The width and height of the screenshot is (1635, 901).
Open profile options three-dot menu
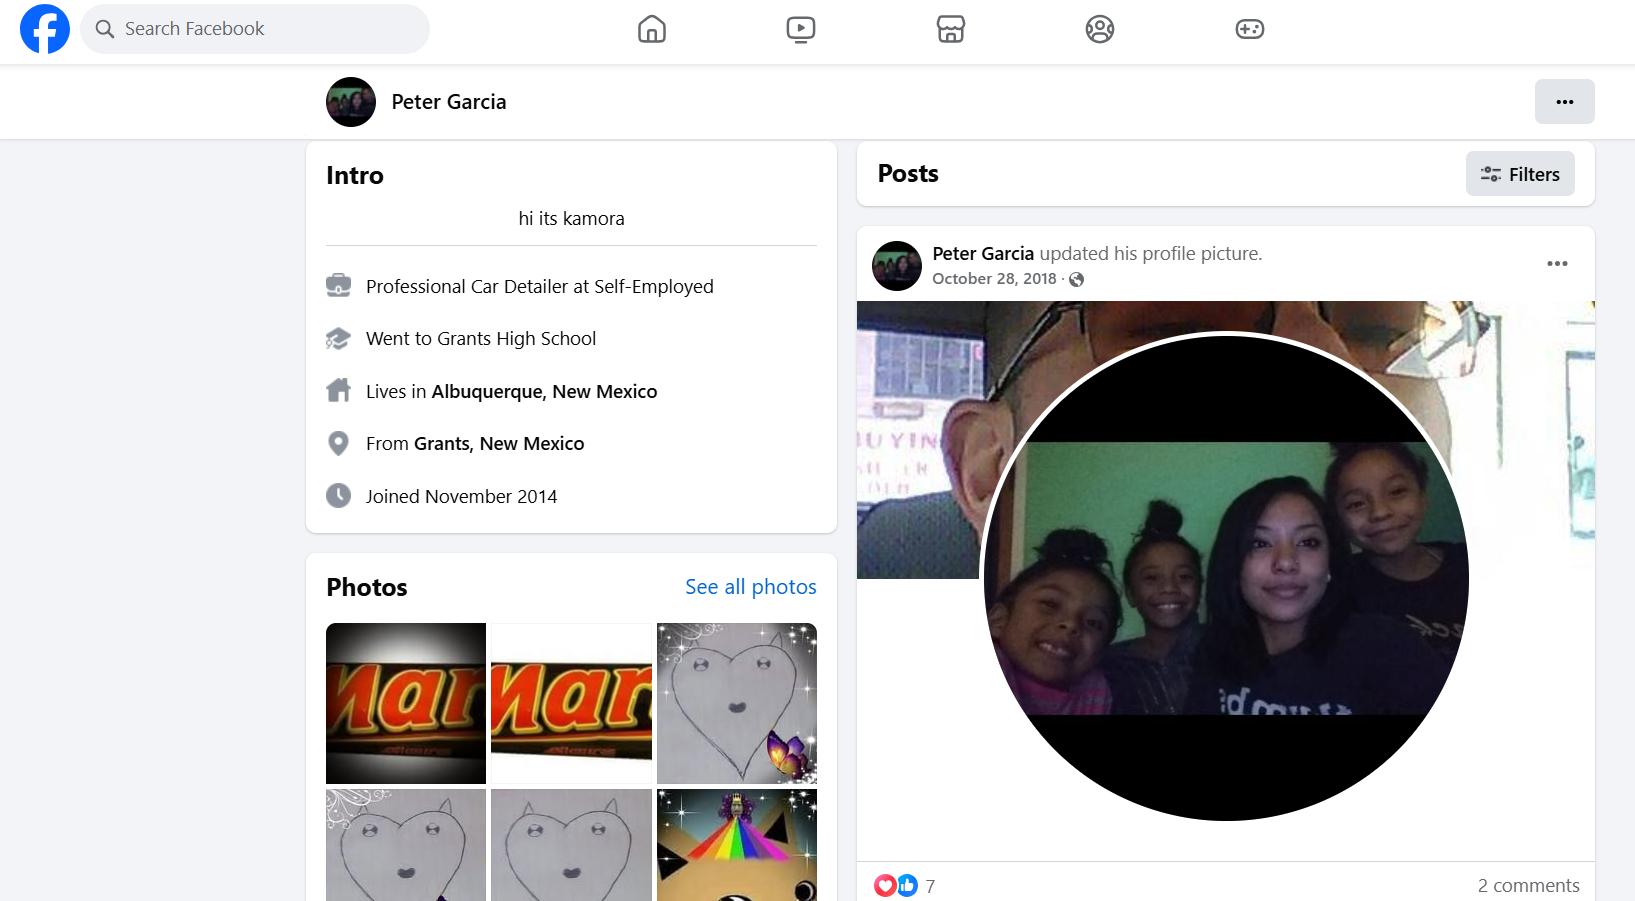[x=1564, y=102]
